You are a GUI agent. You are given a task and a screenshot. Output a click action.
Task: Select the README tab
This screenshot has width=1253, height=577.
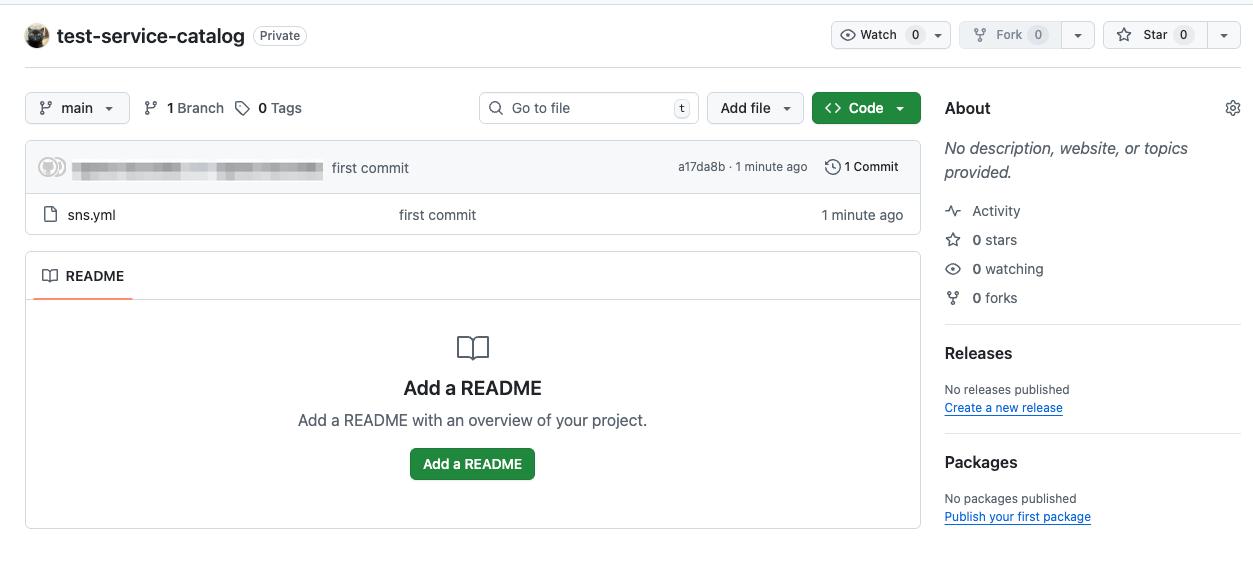coord(83,276)
